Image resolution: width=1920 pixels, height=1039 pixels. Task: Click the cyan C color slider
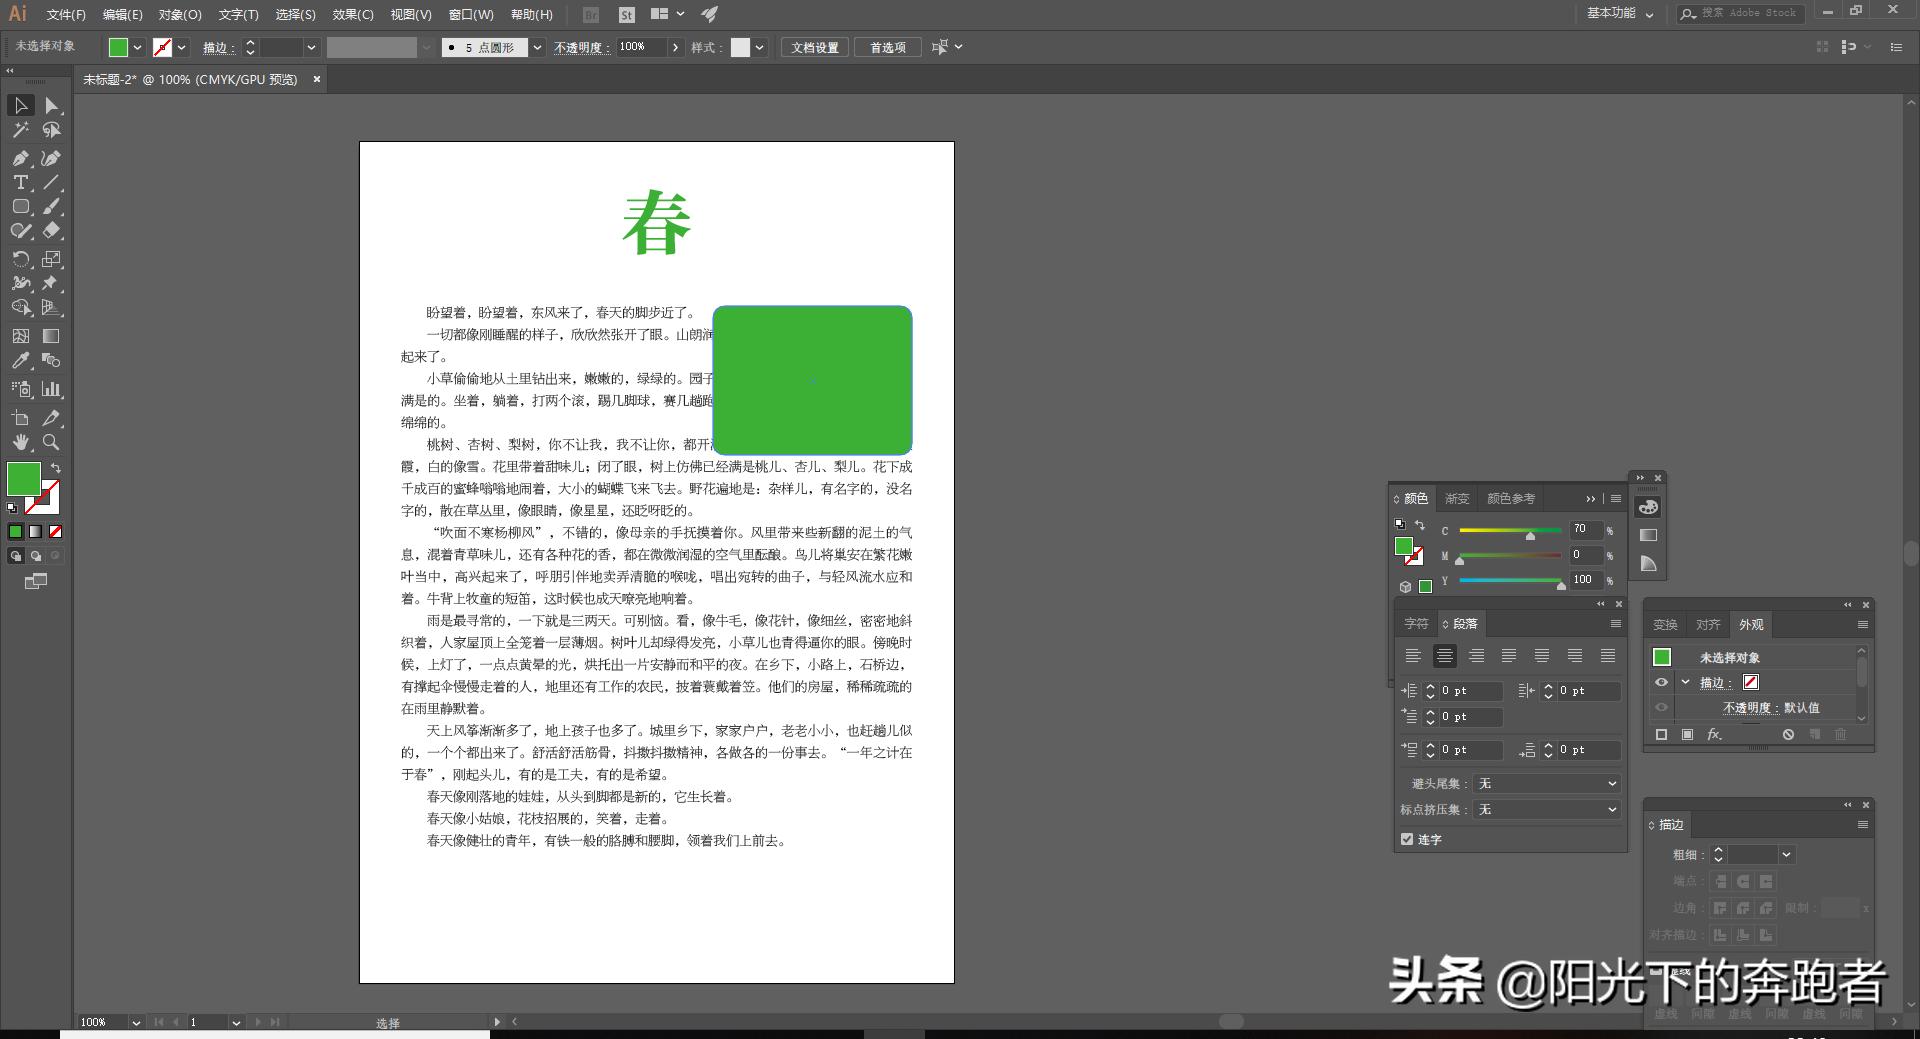click(1510, 531)
